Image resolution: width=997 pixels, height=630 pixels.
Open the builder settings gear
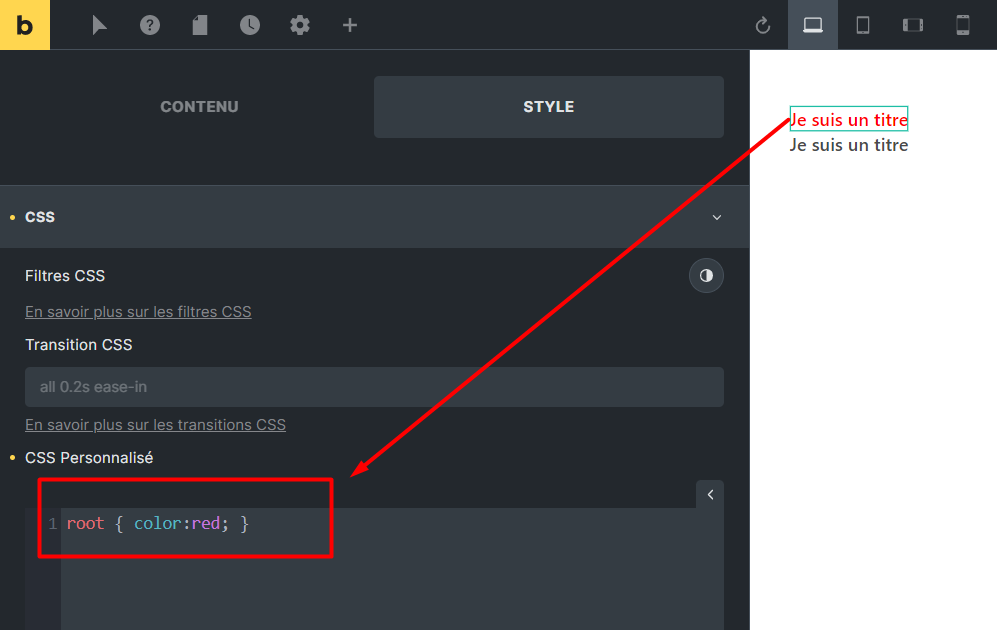(300, 25)
